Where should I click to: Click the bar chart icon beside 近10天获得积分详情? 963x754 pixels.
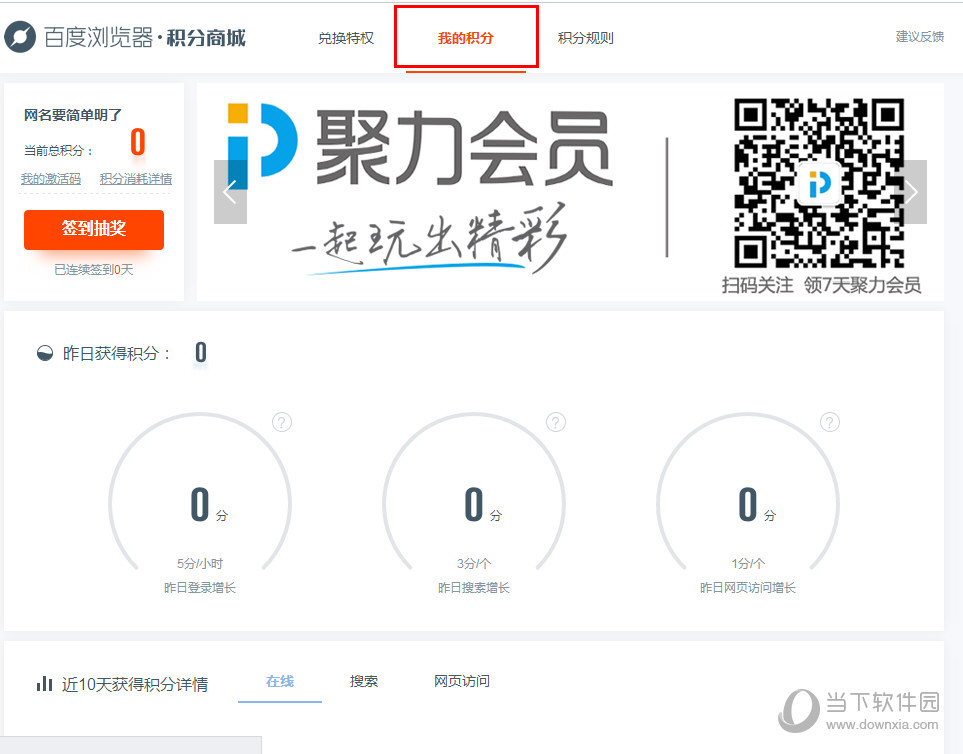(x=44, y=683)
